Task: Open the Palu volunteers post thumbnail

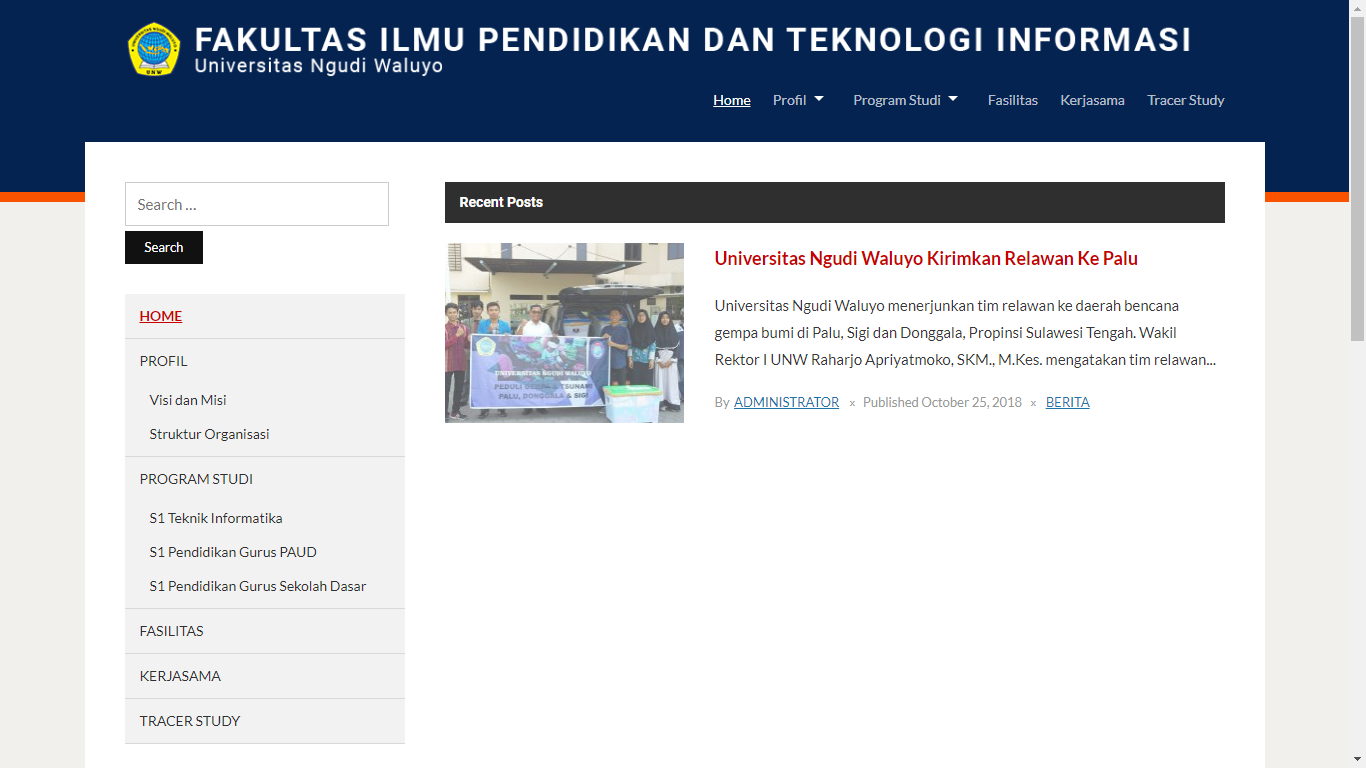Action: (x=565, y=333)
